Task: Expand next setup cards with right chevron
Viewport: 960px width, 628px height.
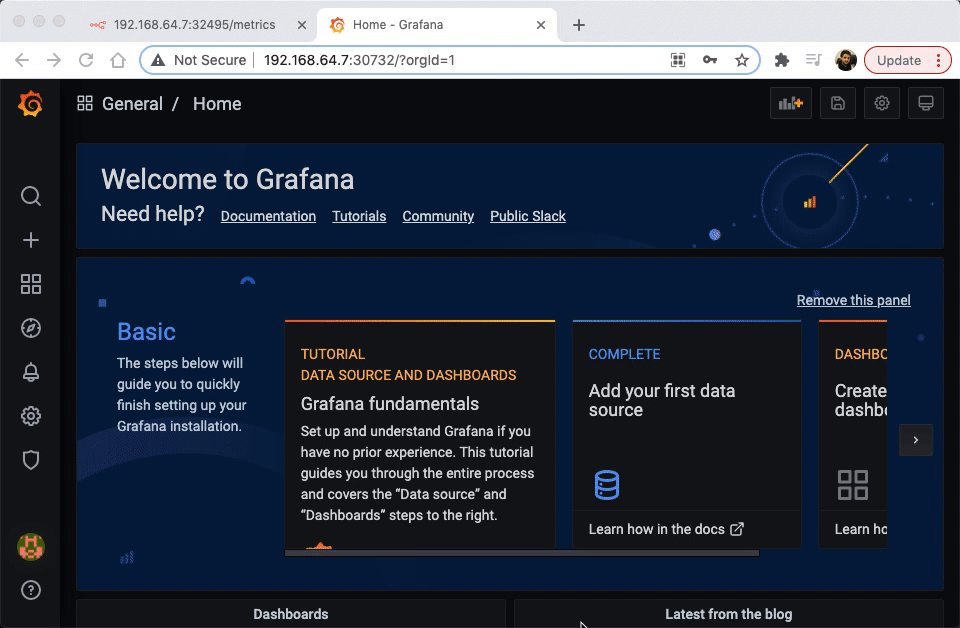Action: pyautogui.click(x=916, y=440)
